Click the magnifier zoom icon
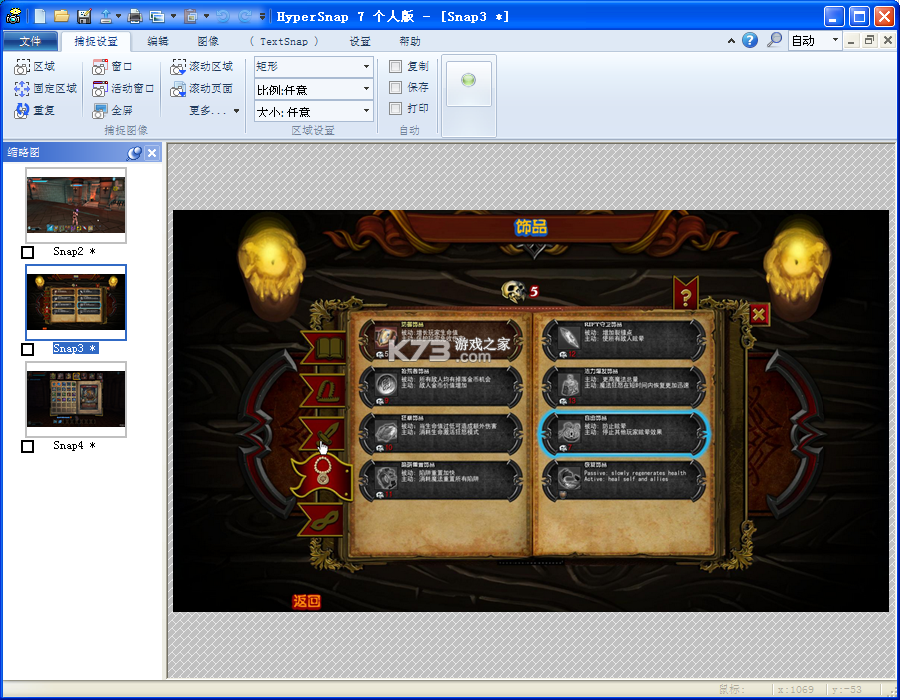The height and width of the screenshot is (700, 900). point(774,40)
